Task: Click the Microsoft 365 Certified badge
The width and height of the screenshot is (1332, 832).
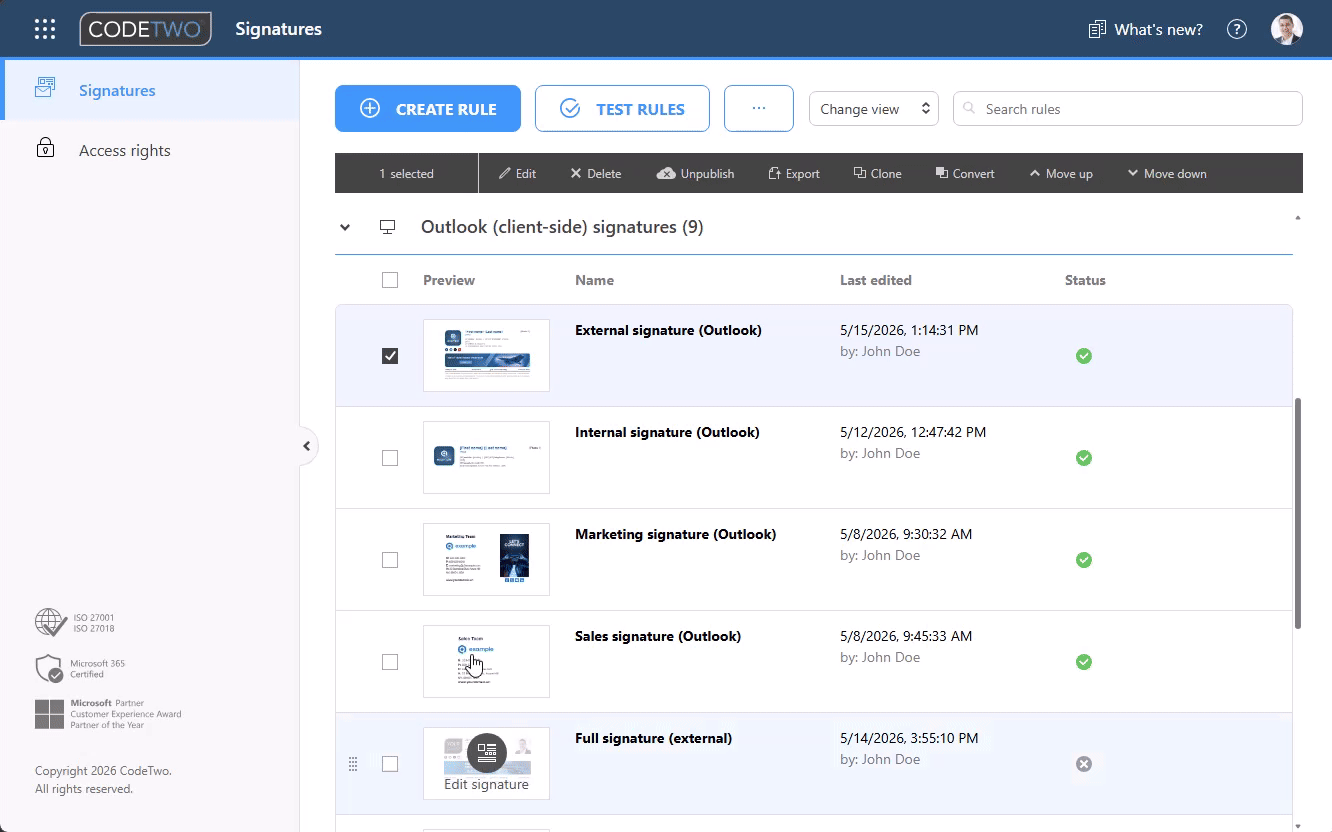Action: point(80,668)
